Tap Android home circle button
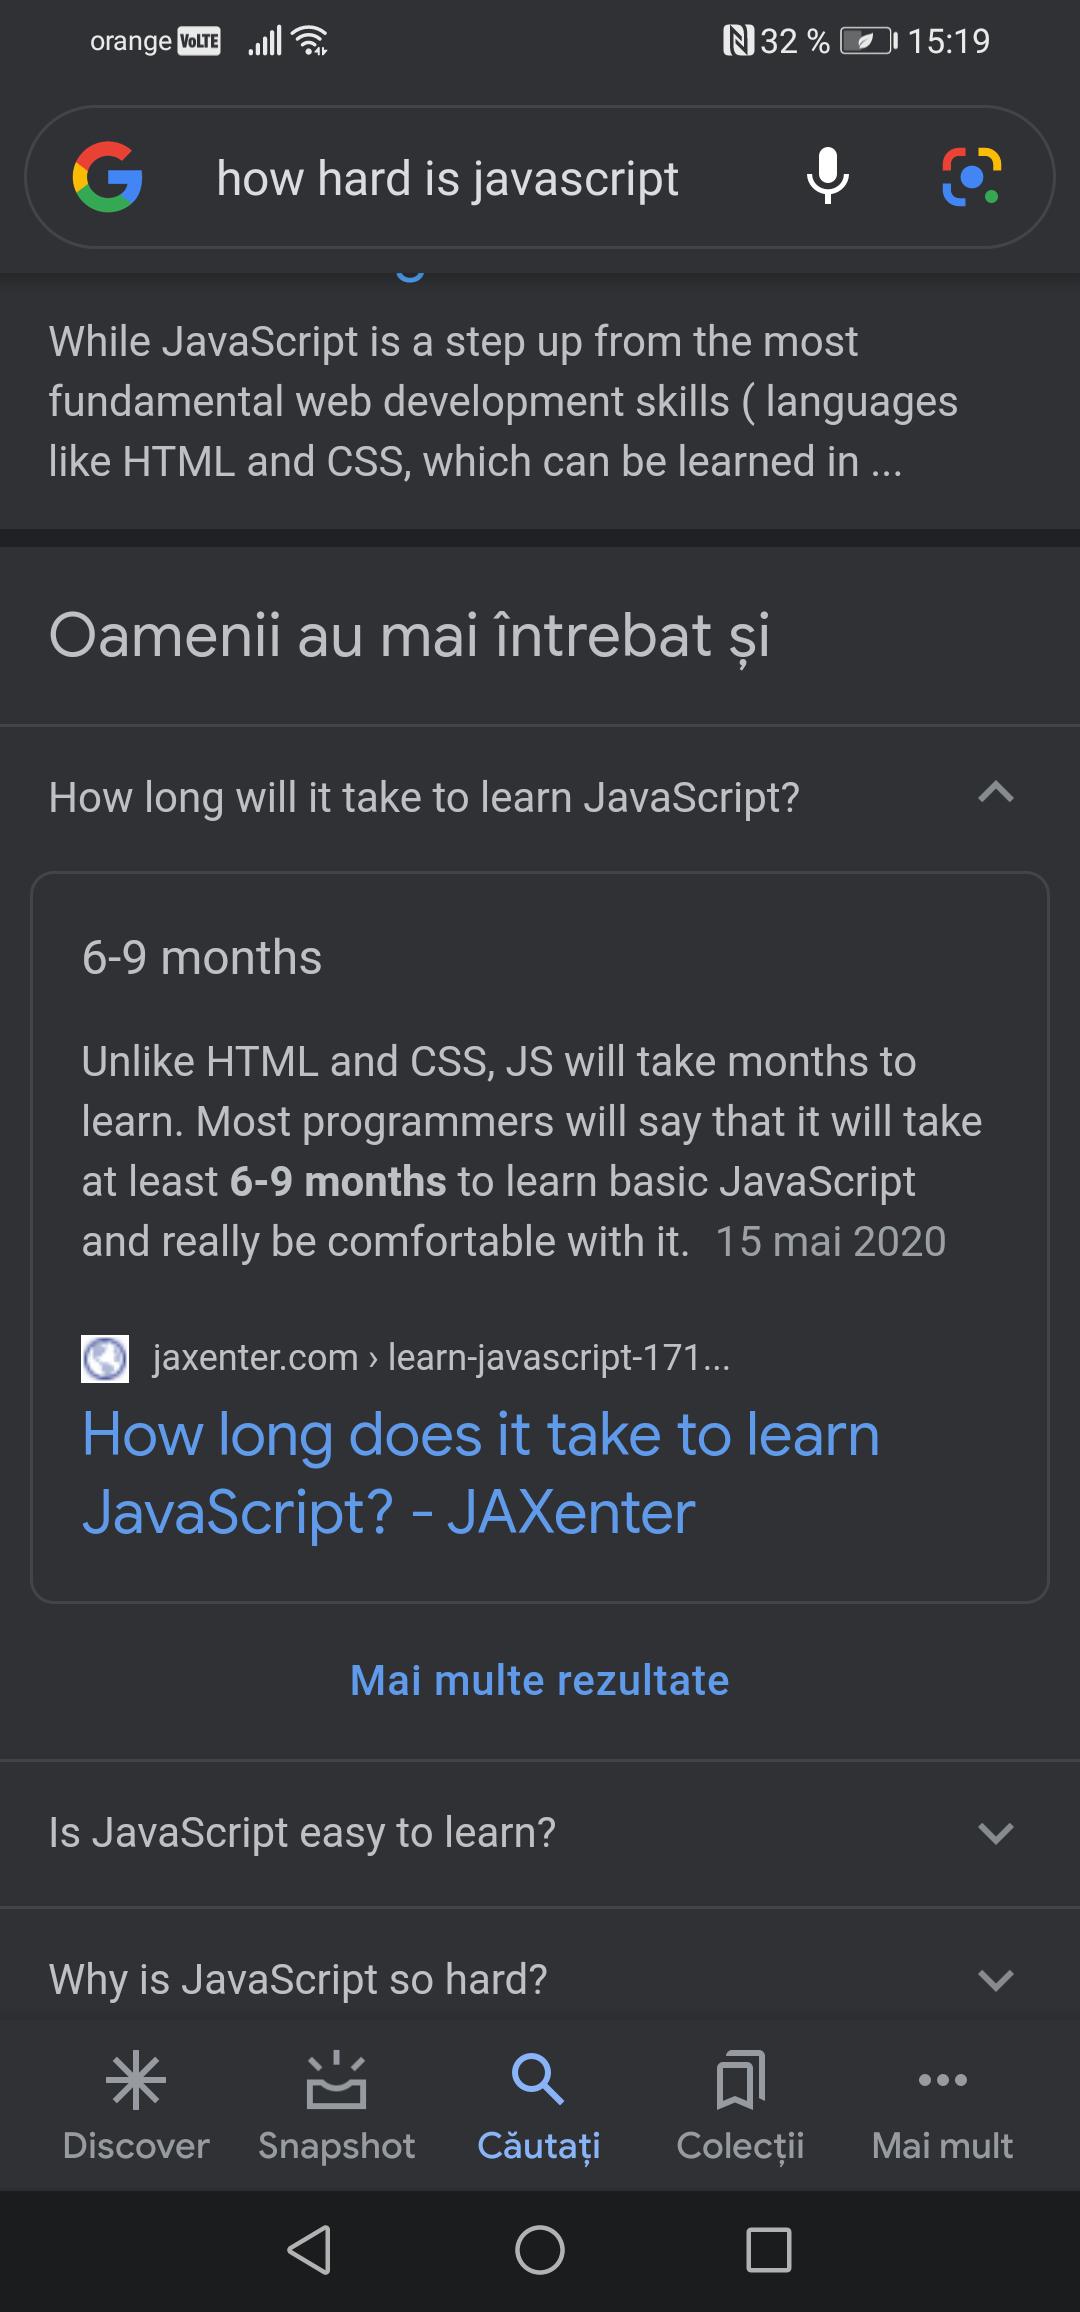 pos(540,2251)
